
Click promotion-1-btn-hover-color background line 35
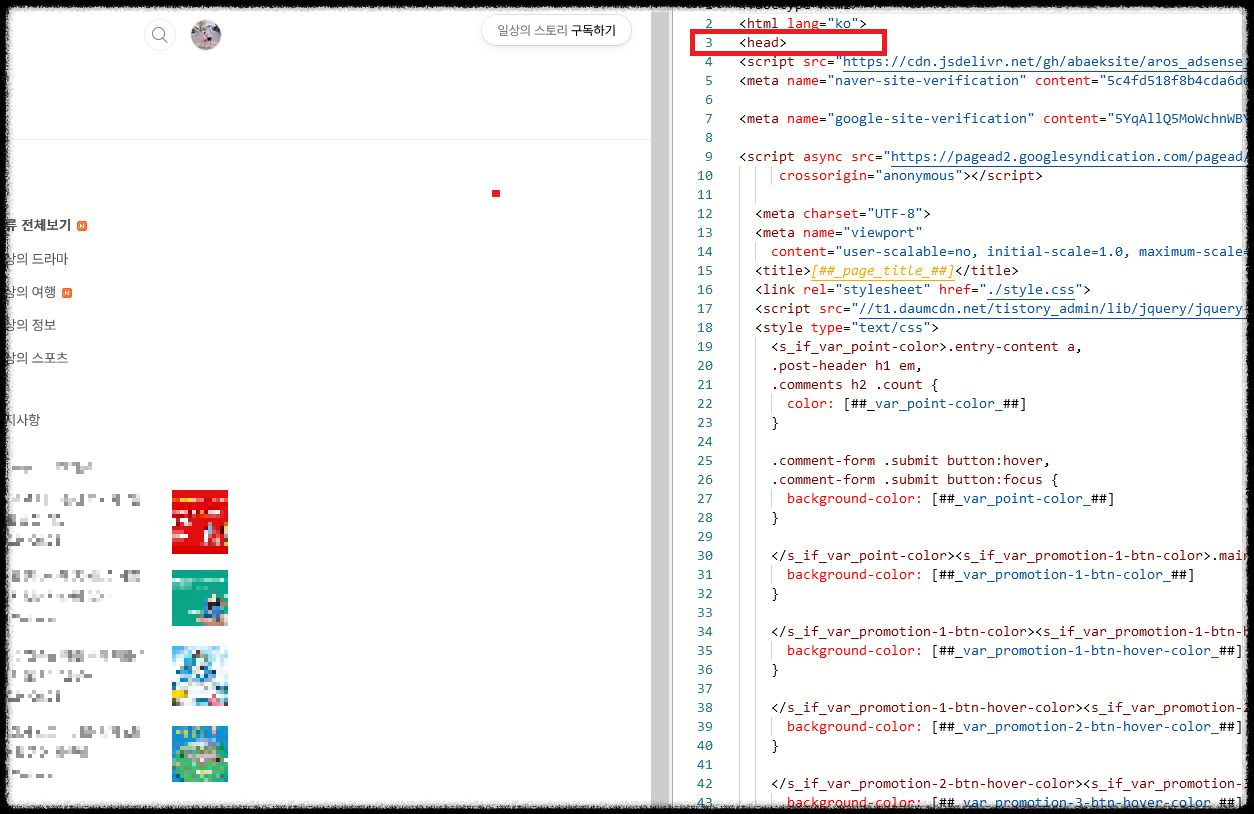[1015, 651]
